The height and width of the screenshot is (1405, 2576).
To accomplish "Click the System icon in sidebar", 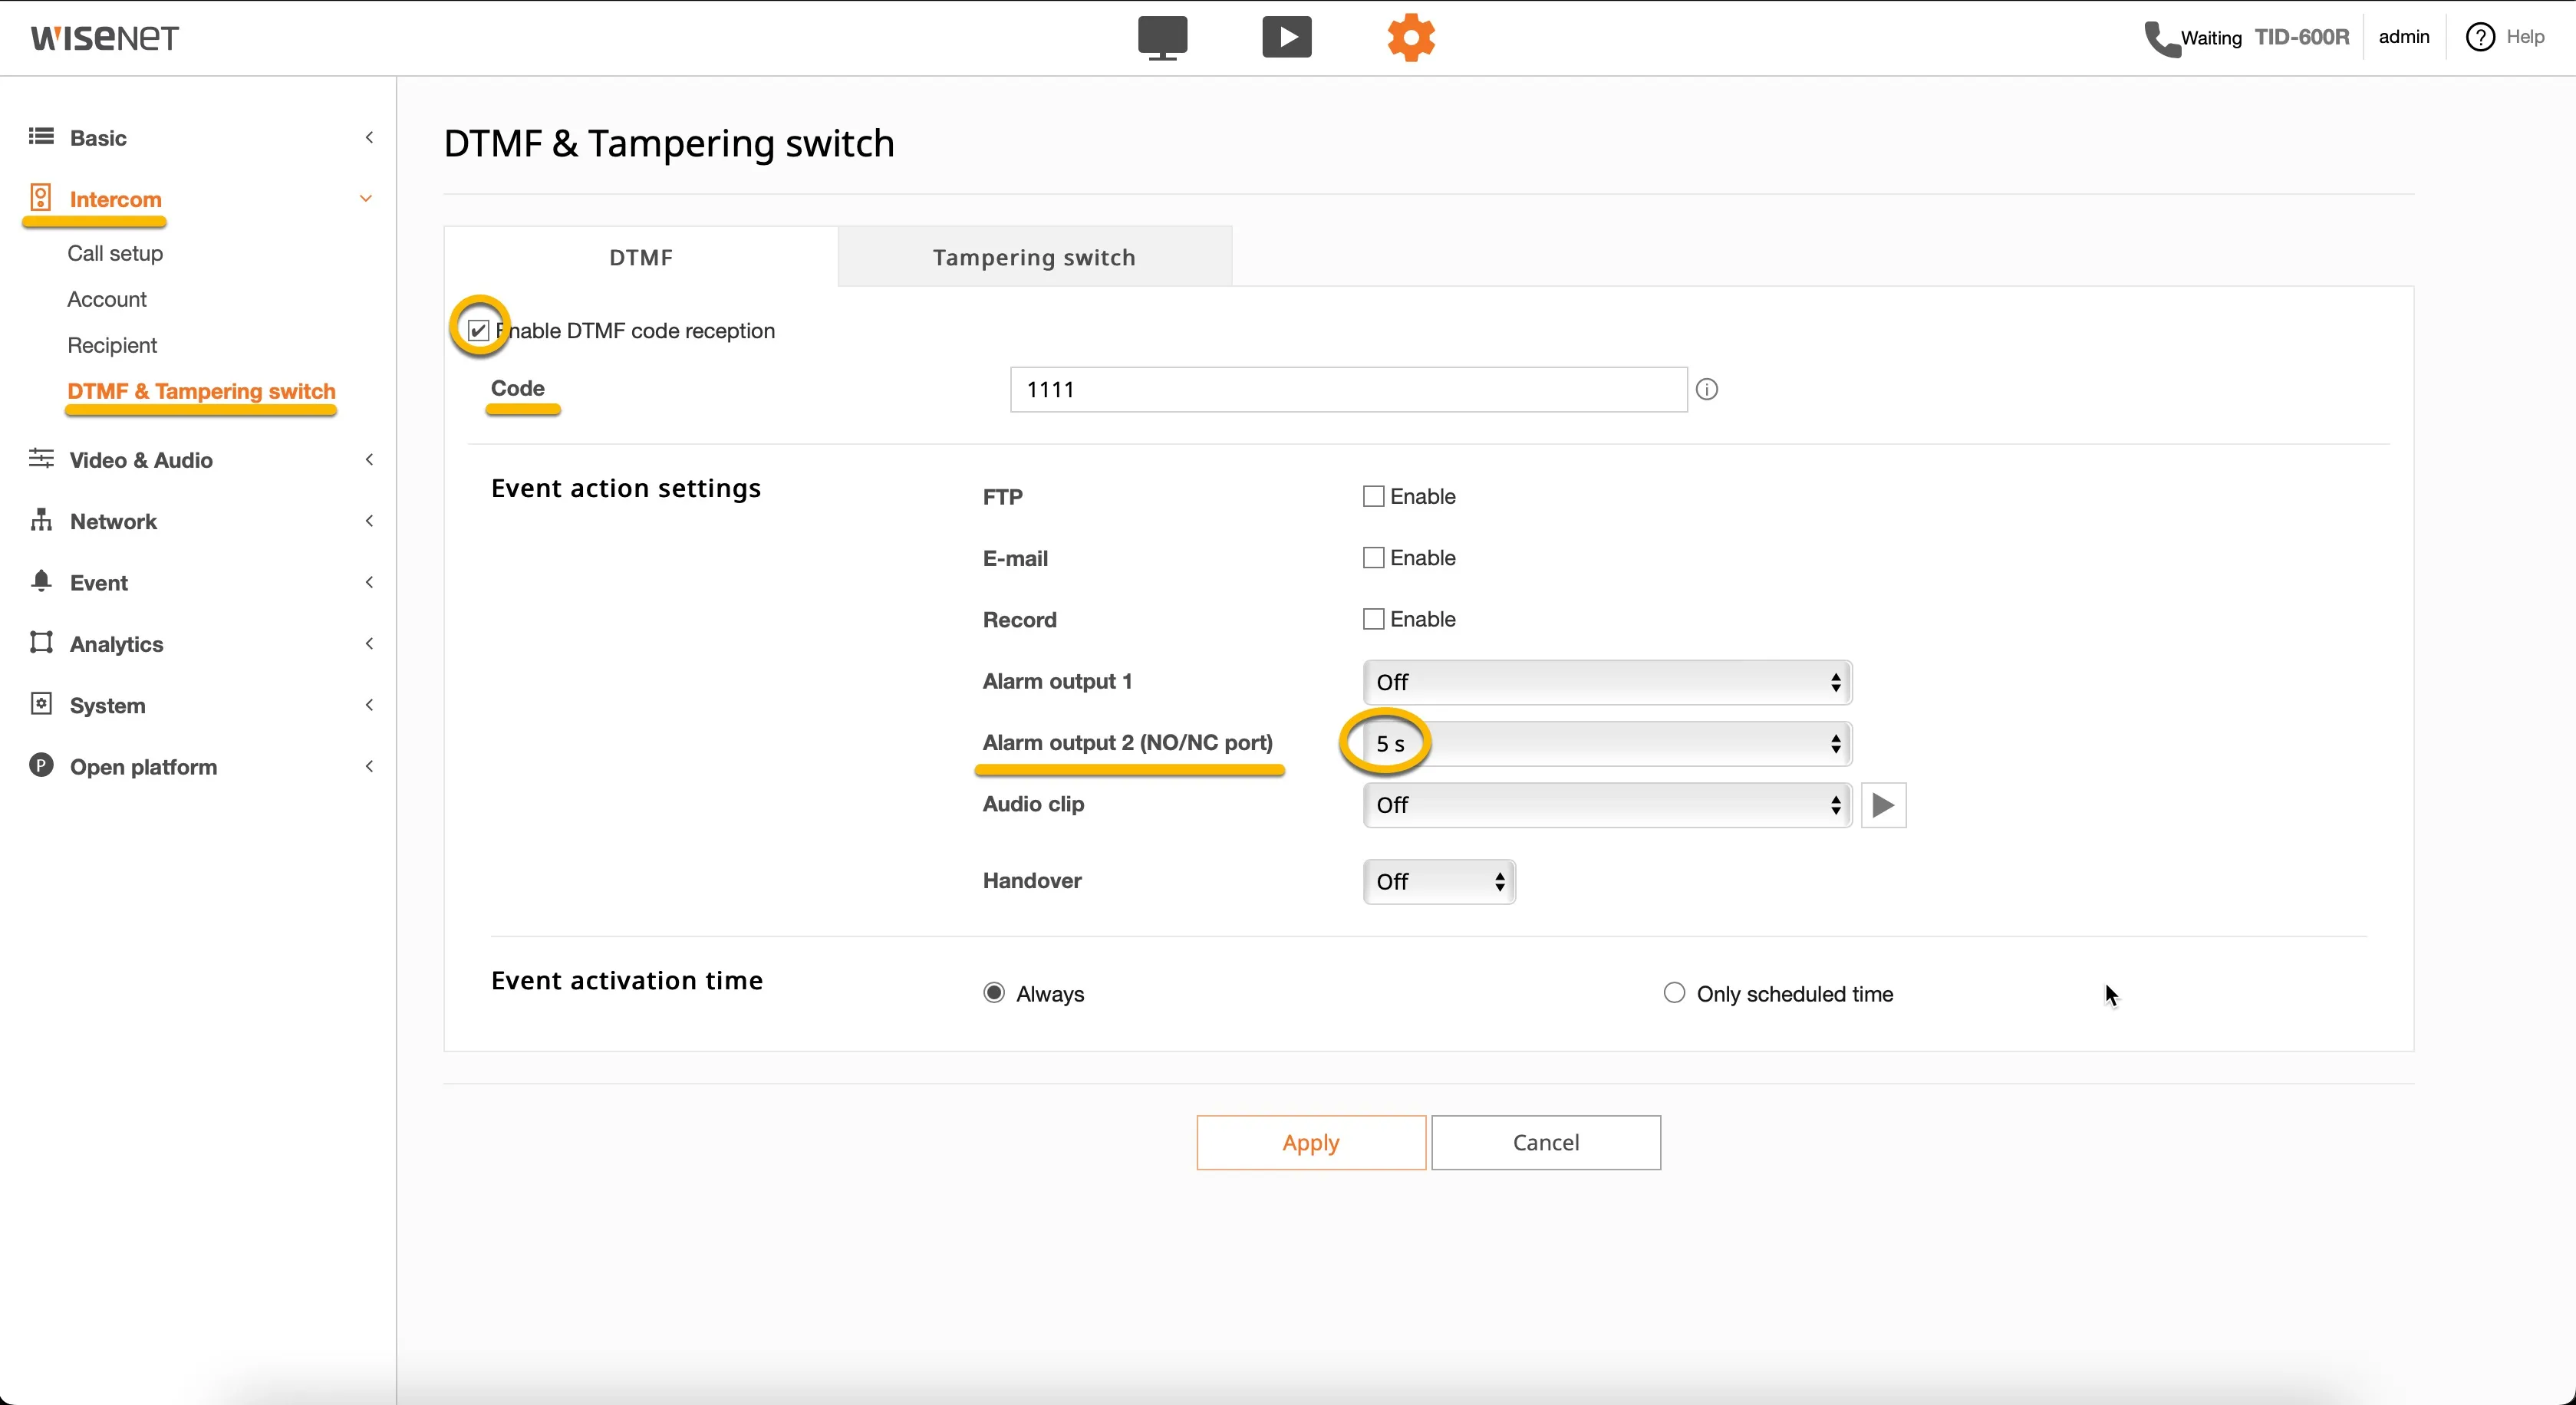I will pos(41,704).
